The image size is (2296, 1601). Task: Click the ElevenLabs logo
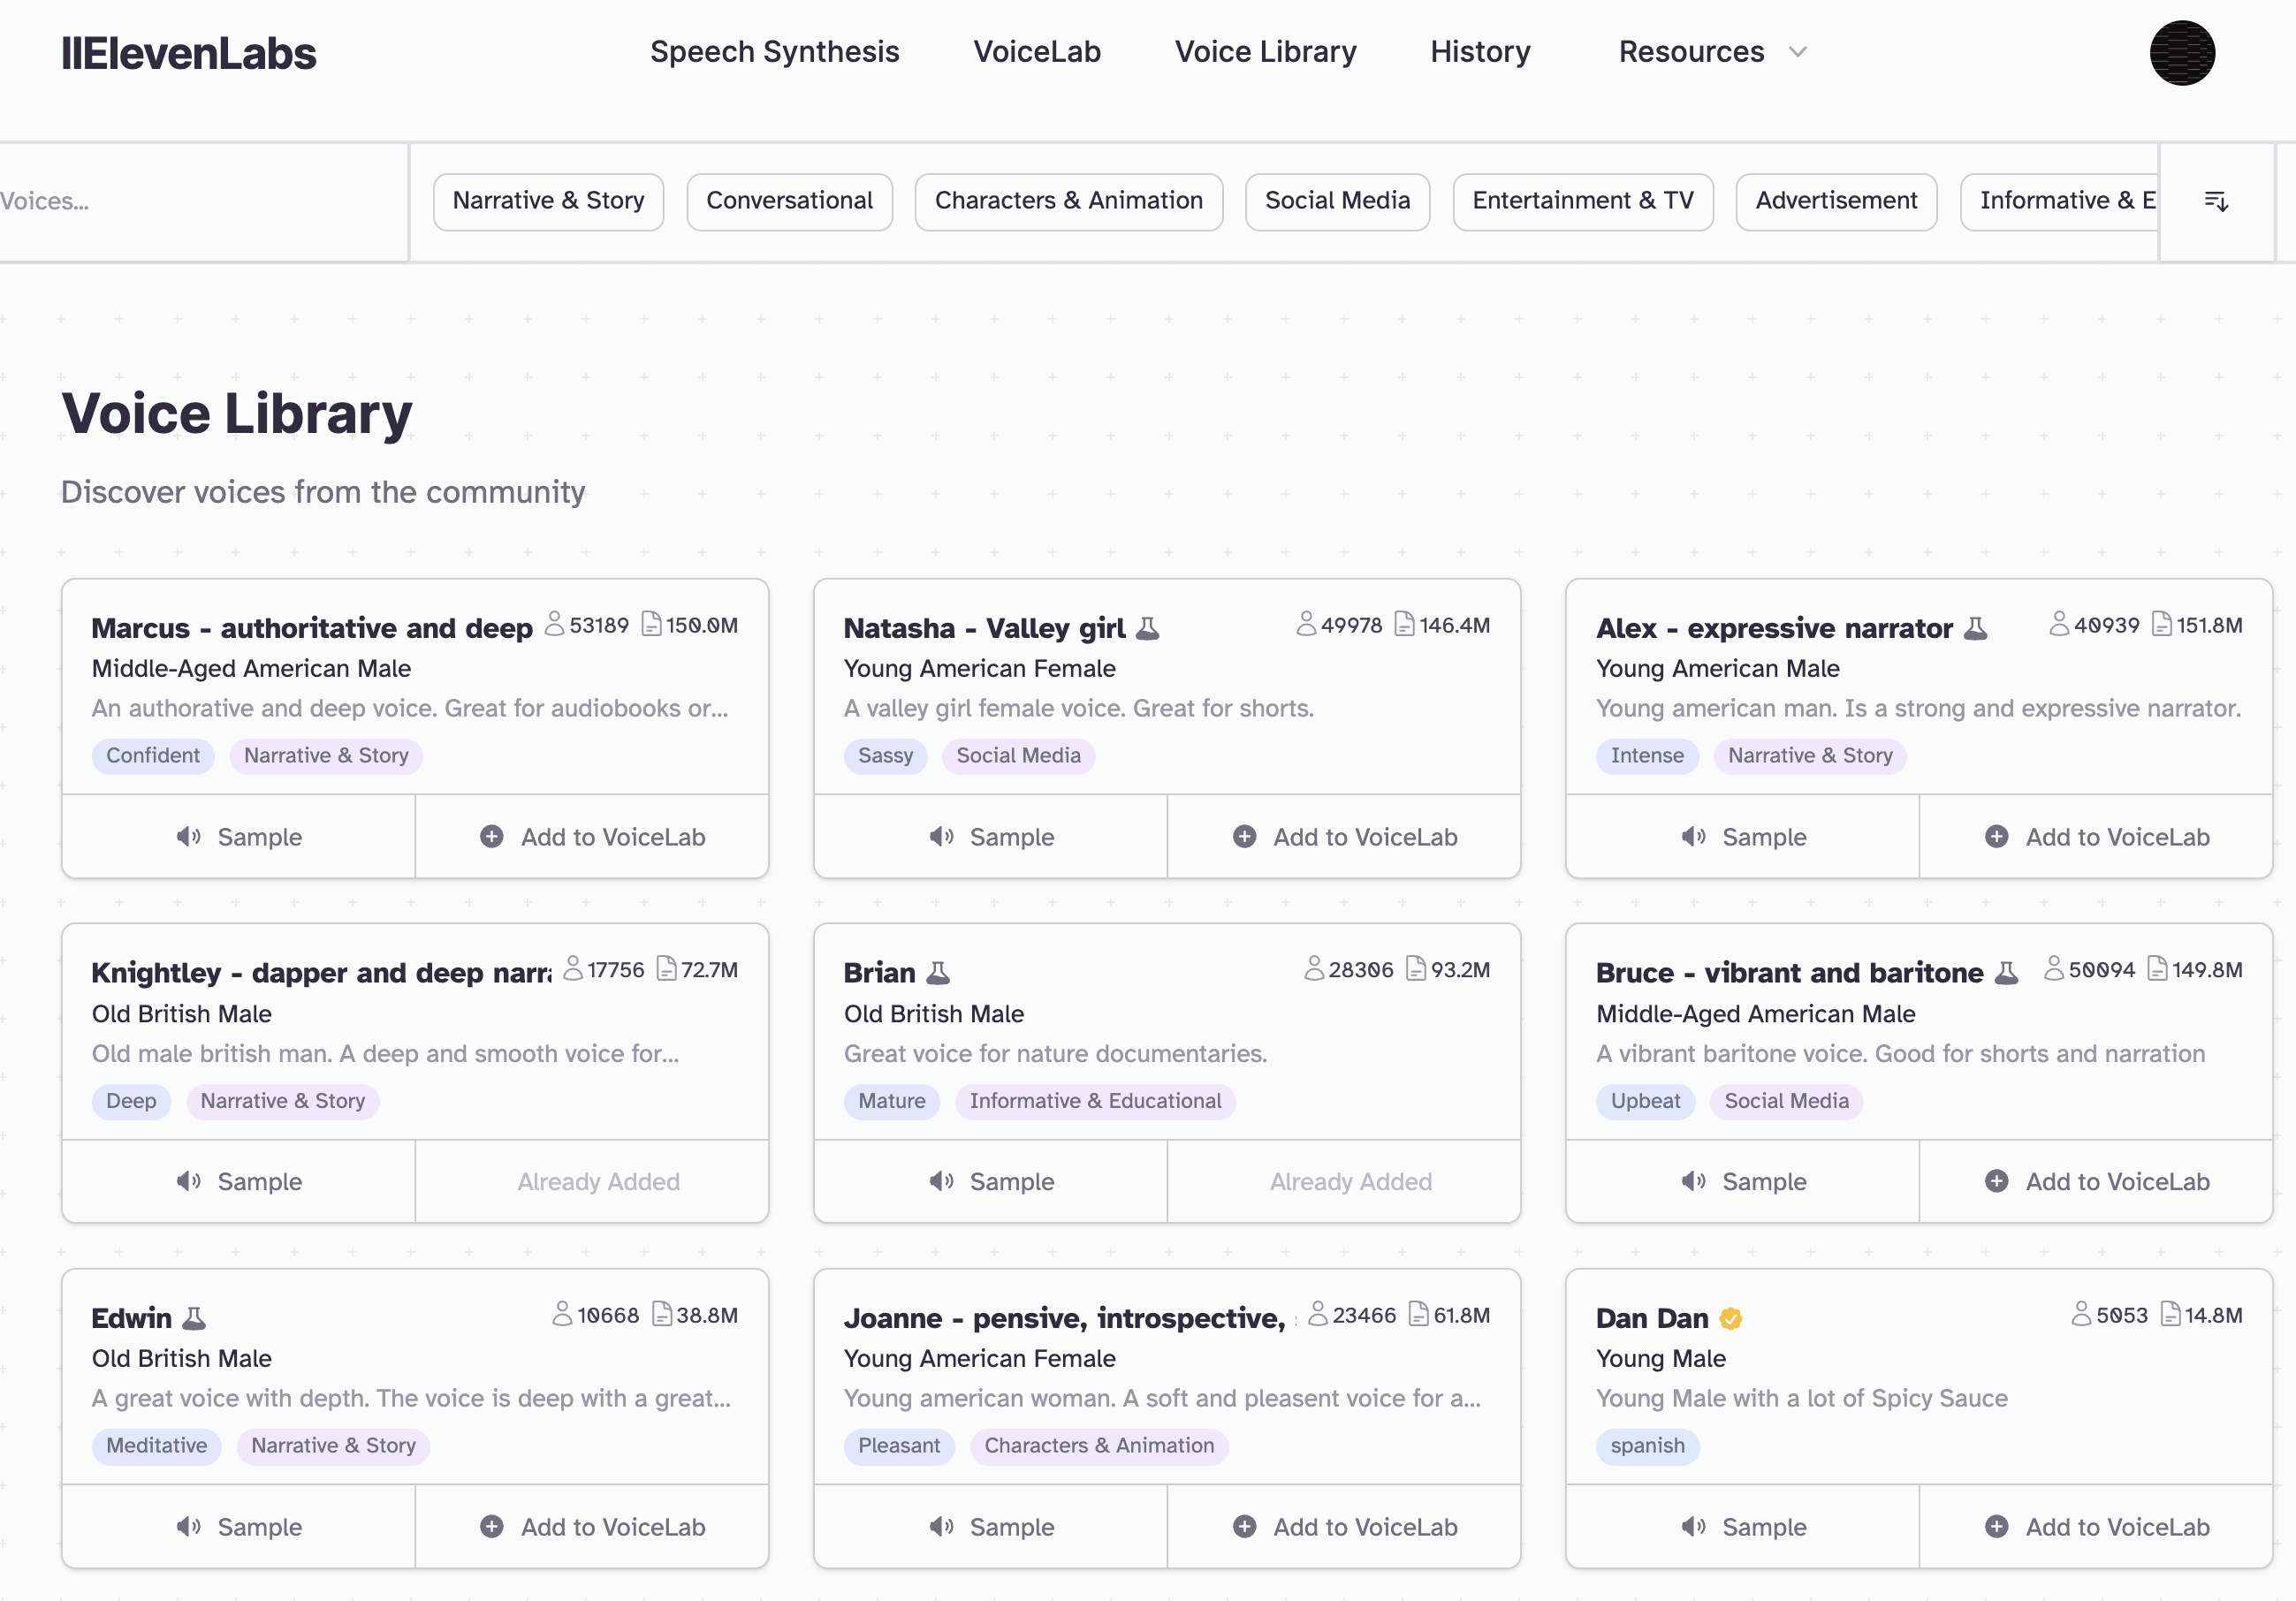[188, 53]
